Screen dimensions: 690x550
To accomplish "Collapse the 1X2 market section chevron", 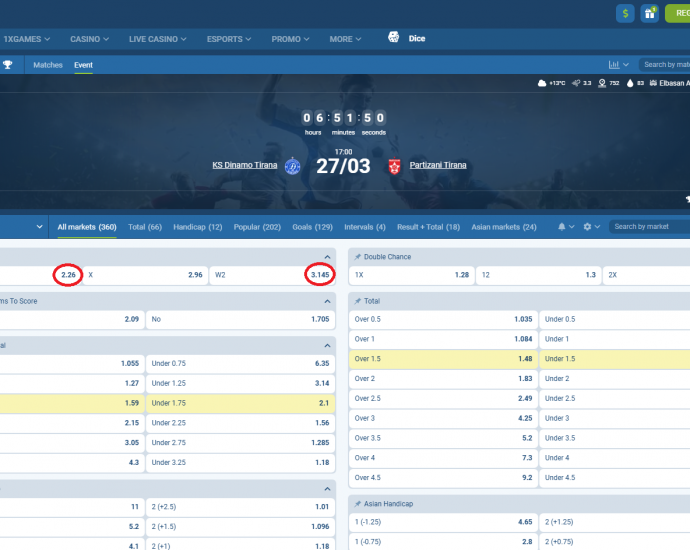I will (327, 257).
